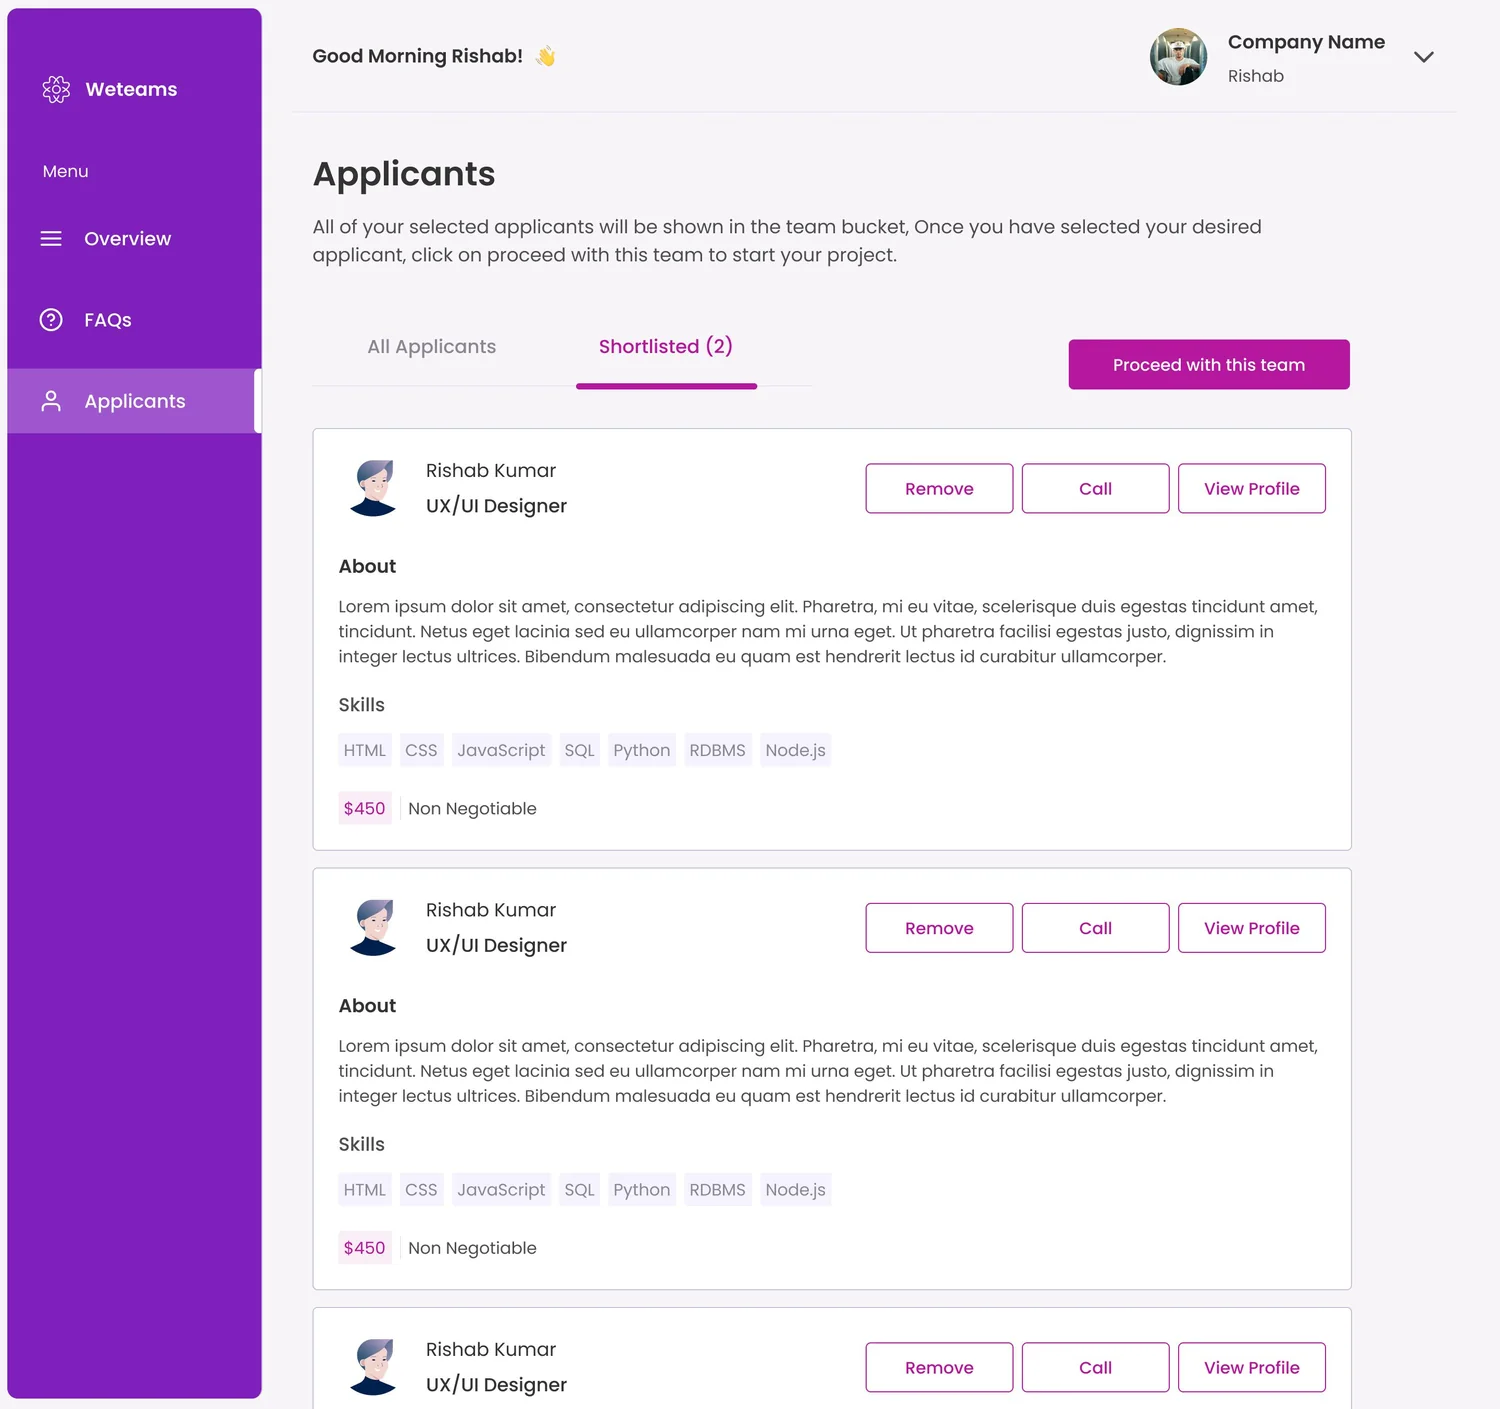Click the HTML skill tag on second card
This screenshot has width=1500, height=1409.
coord(365,1190)
